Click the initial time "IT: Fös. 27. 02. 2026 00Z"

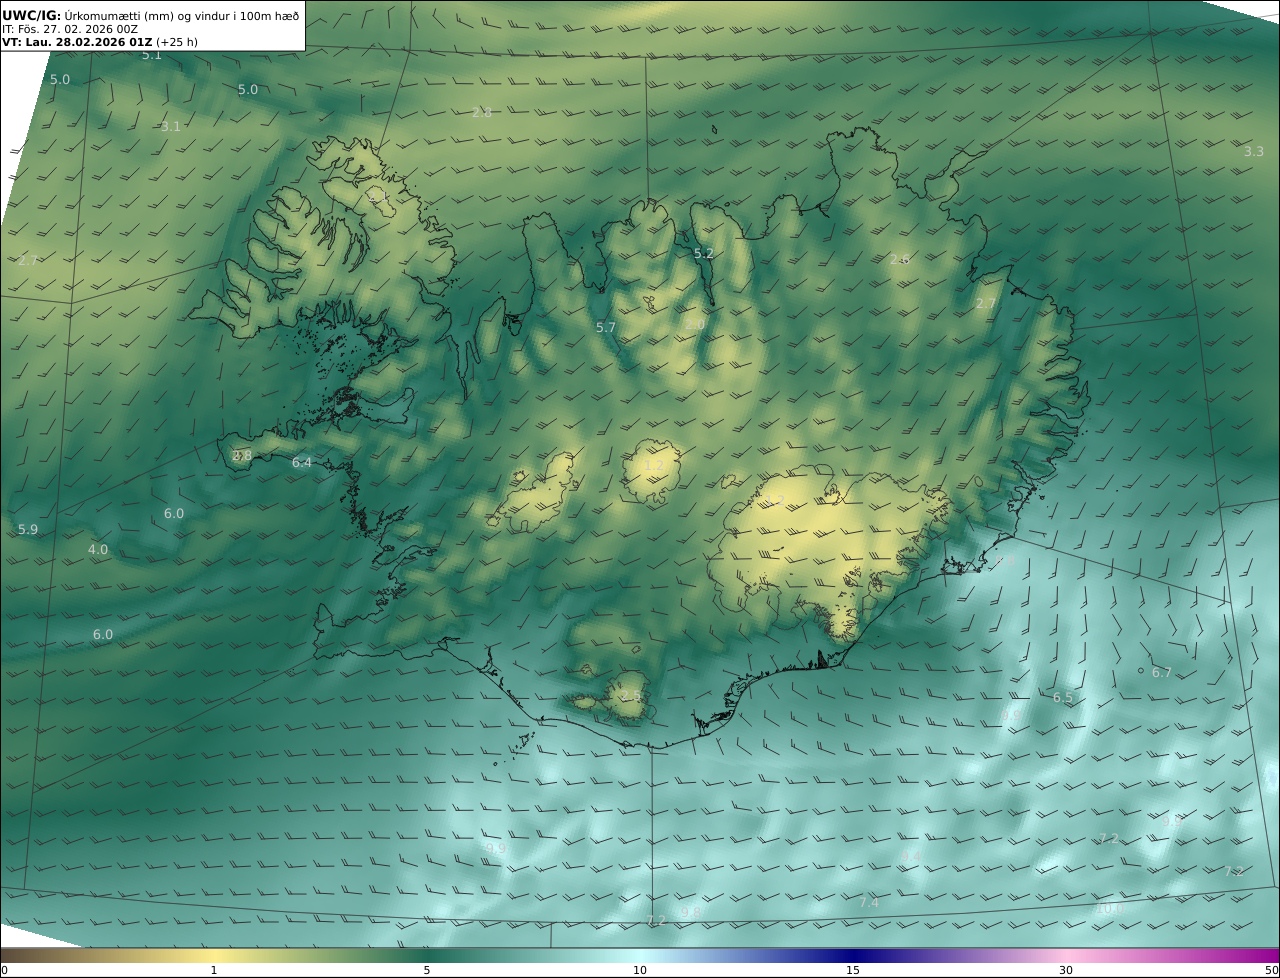tap(70, 29)
